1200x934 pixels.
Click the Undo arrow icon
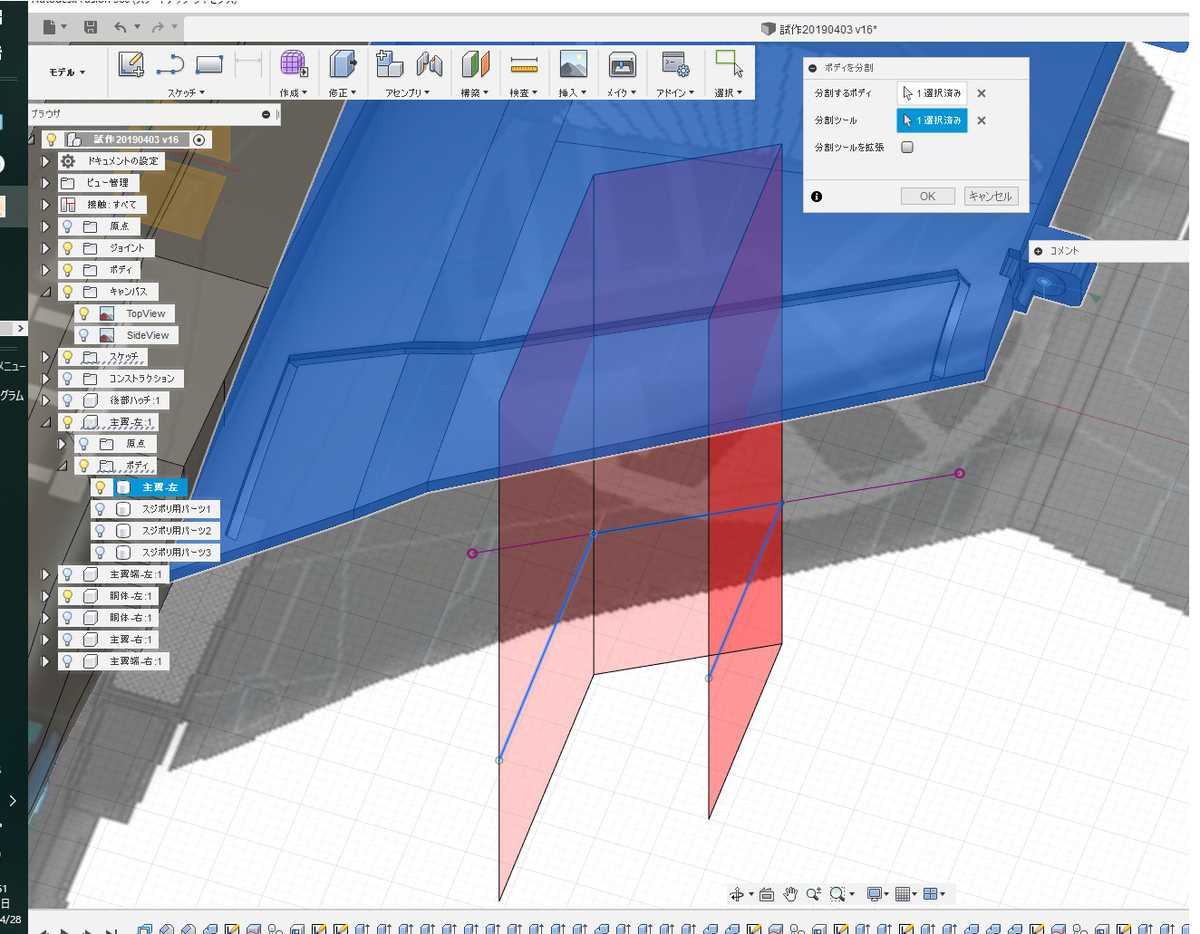pyautogui.click(x=120, y=28)
